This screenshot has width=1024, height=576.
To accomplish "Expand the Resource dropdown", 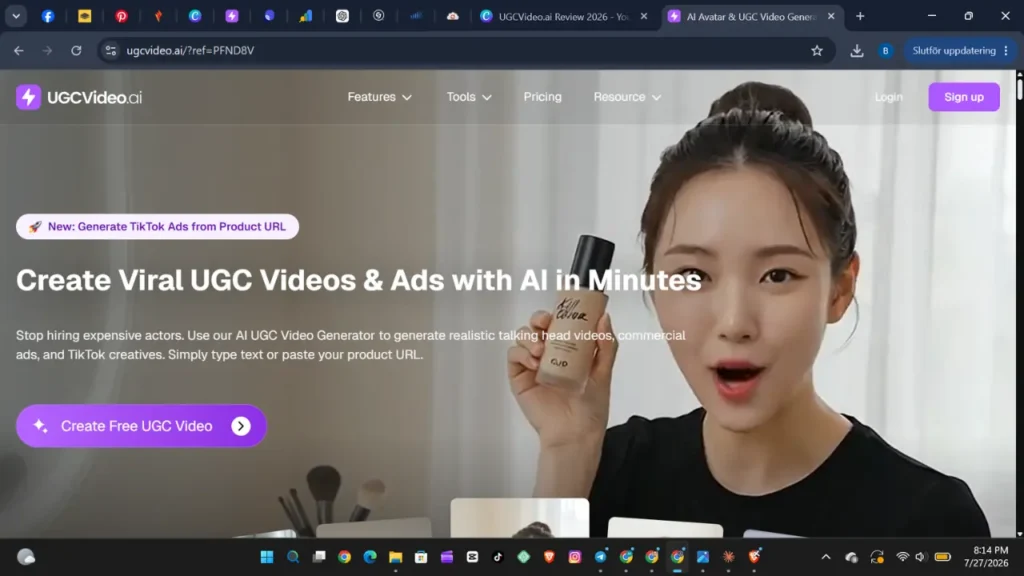I will (627, 97).
